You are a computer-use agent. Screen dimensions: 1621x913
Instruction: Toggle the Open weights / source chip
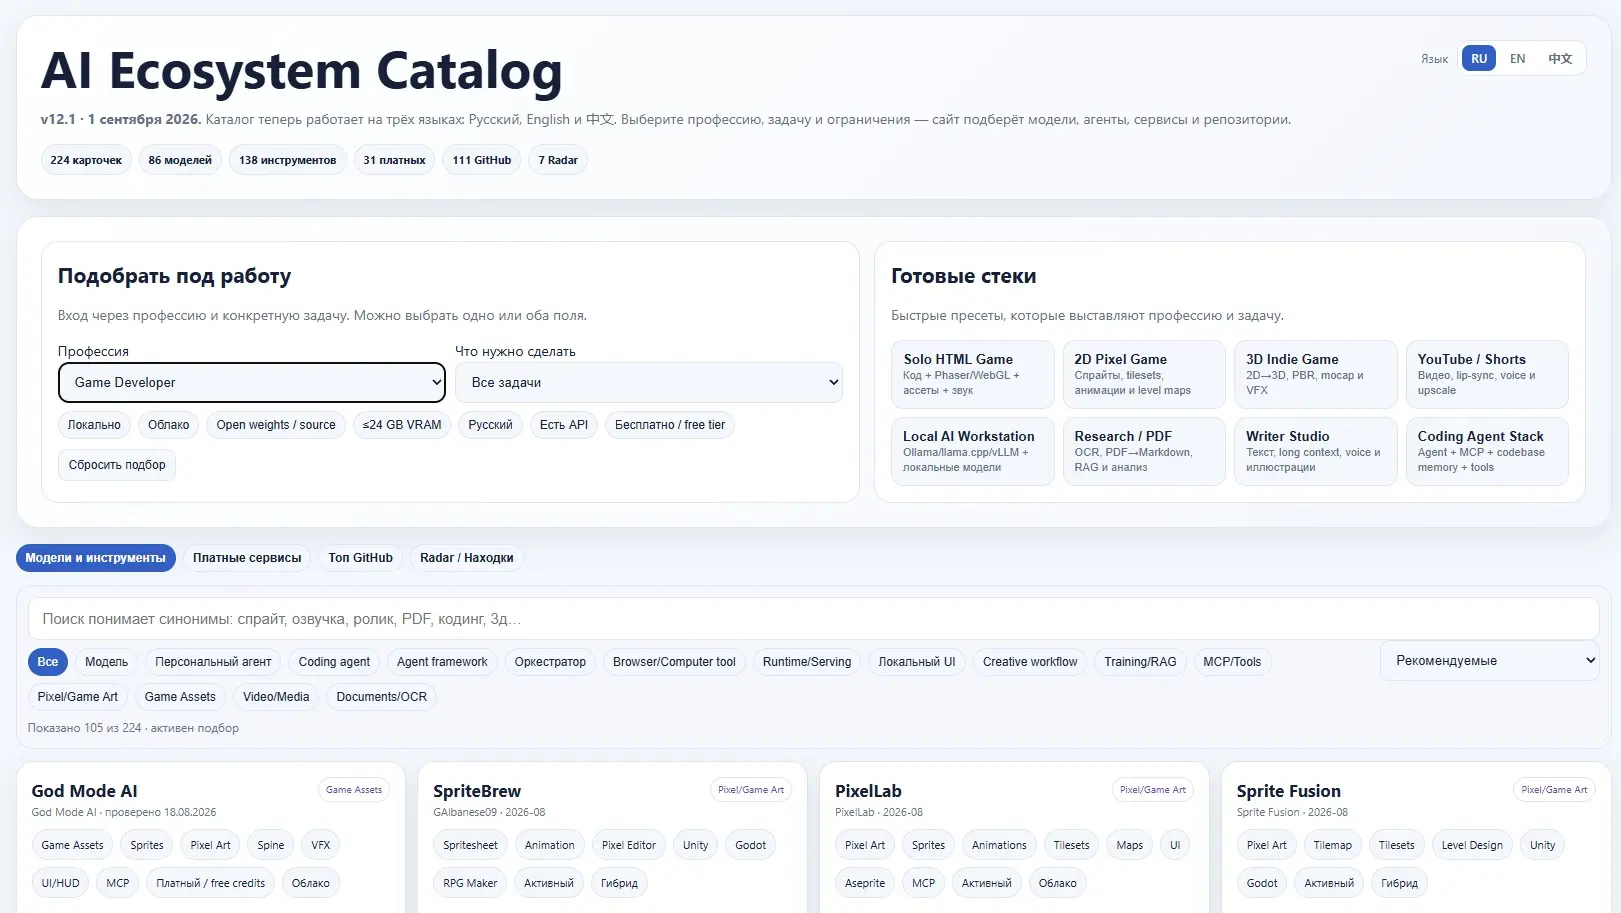pos(276,425)
